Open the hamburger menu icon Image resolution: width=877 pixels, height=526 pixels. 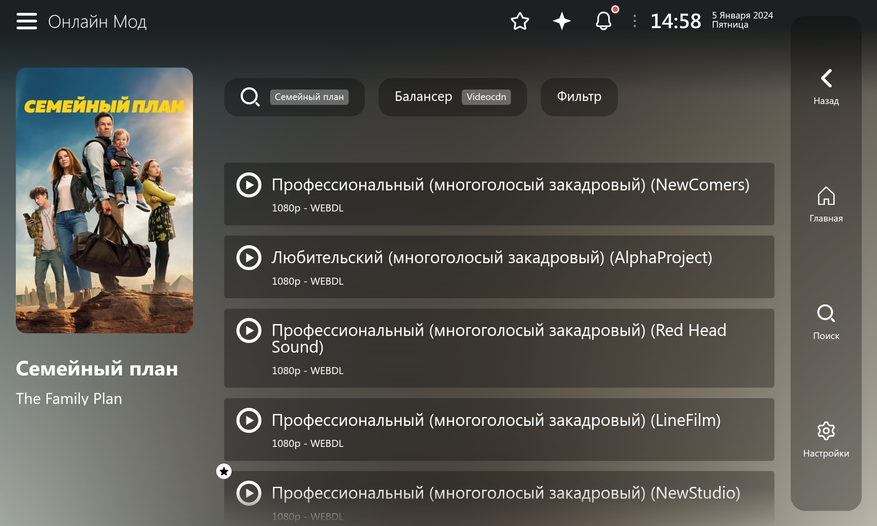[27, 22]
